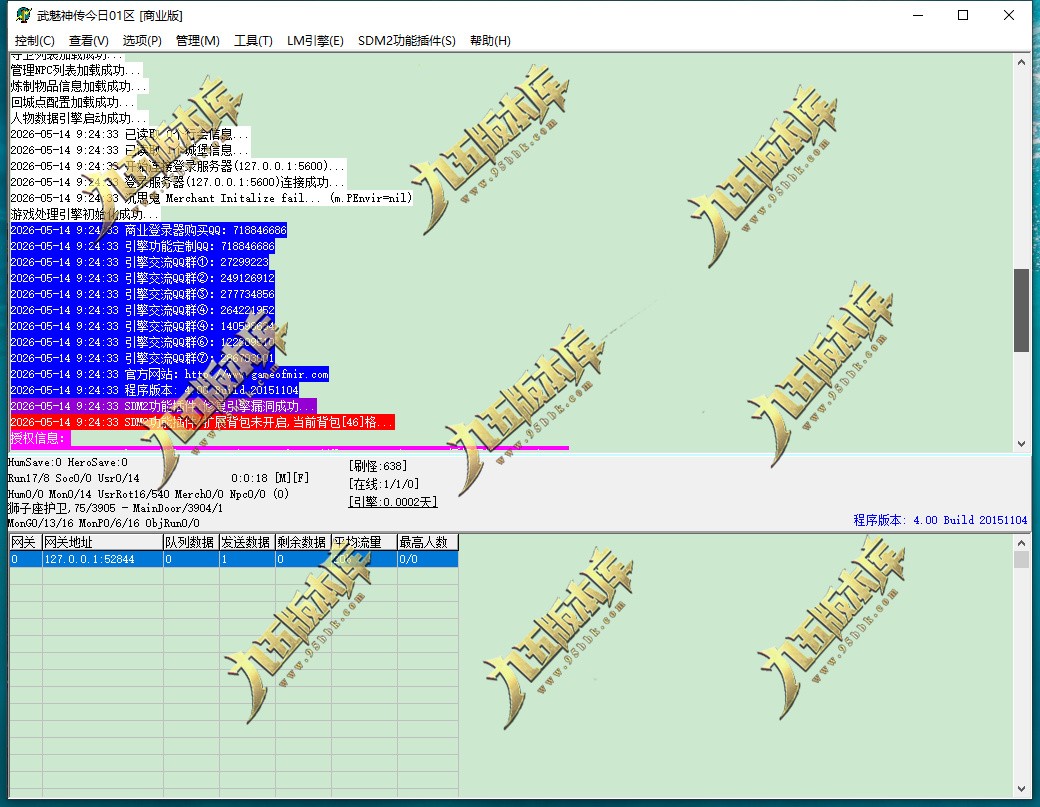The image size is (1040, 807).
Task: Click the app icon in title bar
Action: tap(23, 15)
